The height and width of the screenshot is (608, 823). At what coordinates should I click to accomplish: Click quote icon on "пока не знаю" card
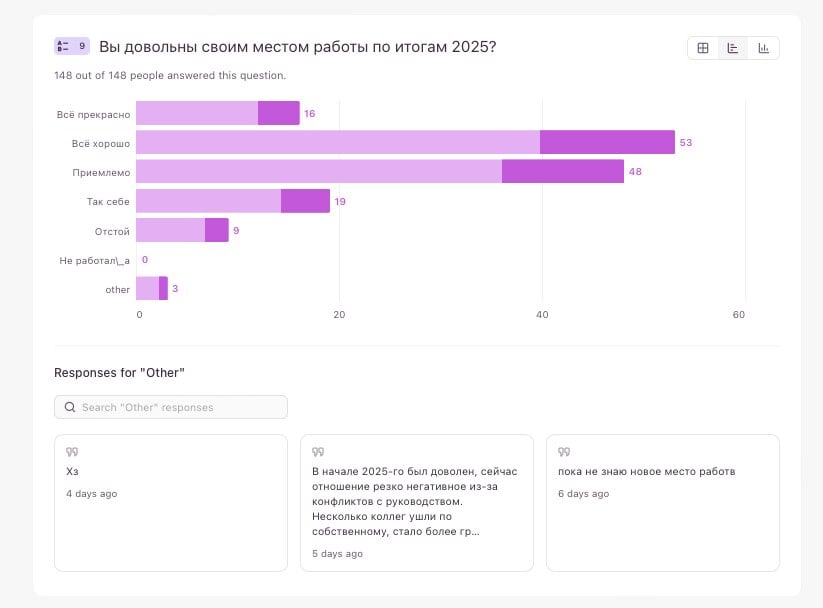click(564, 452)
